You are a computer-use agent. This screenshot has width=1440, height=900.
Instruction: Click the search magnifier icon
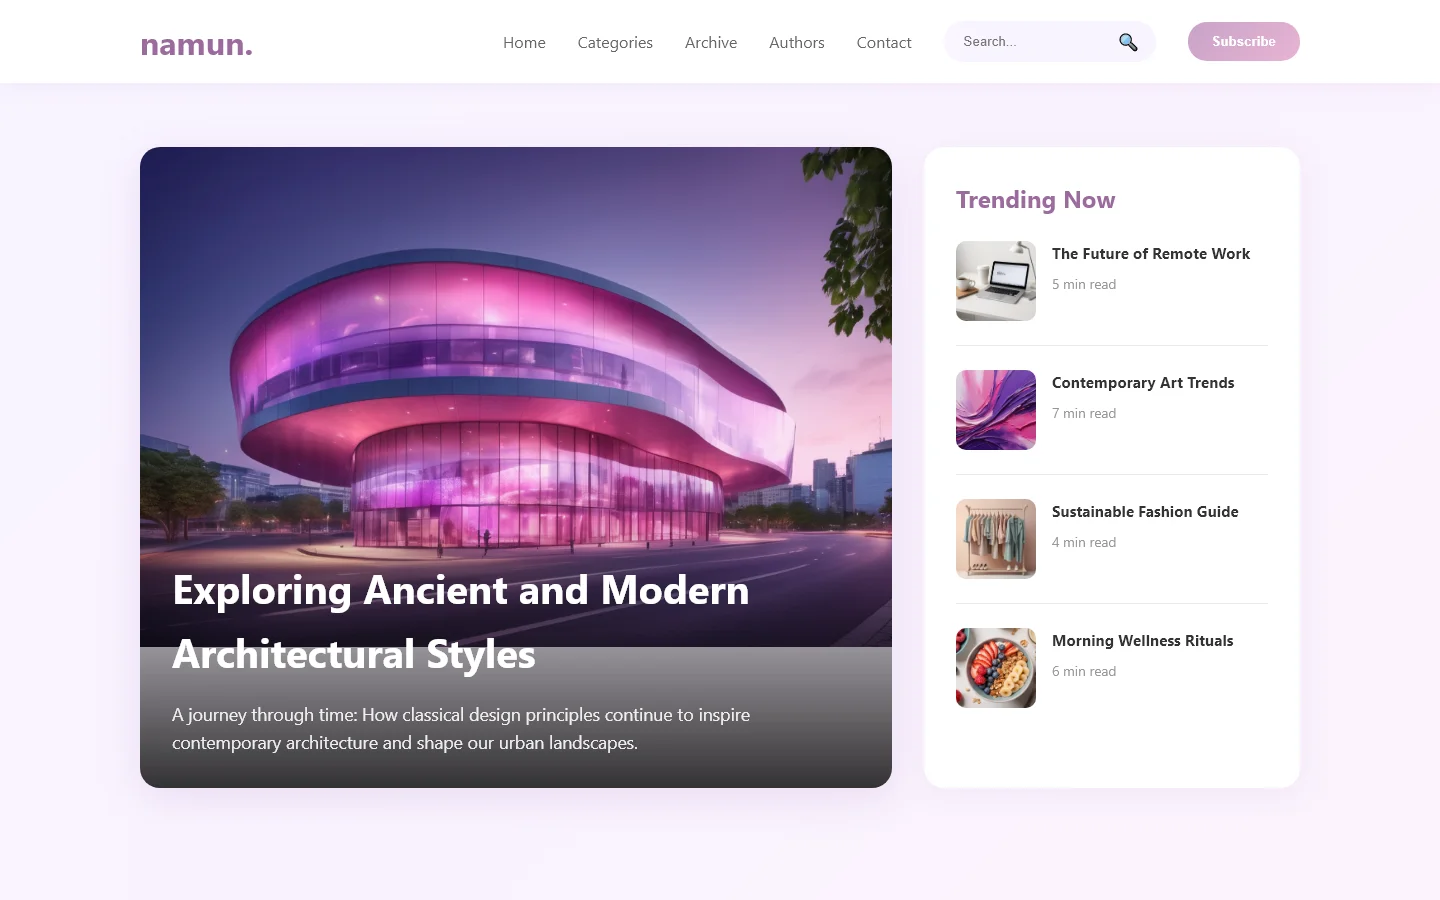point(1128,42)
